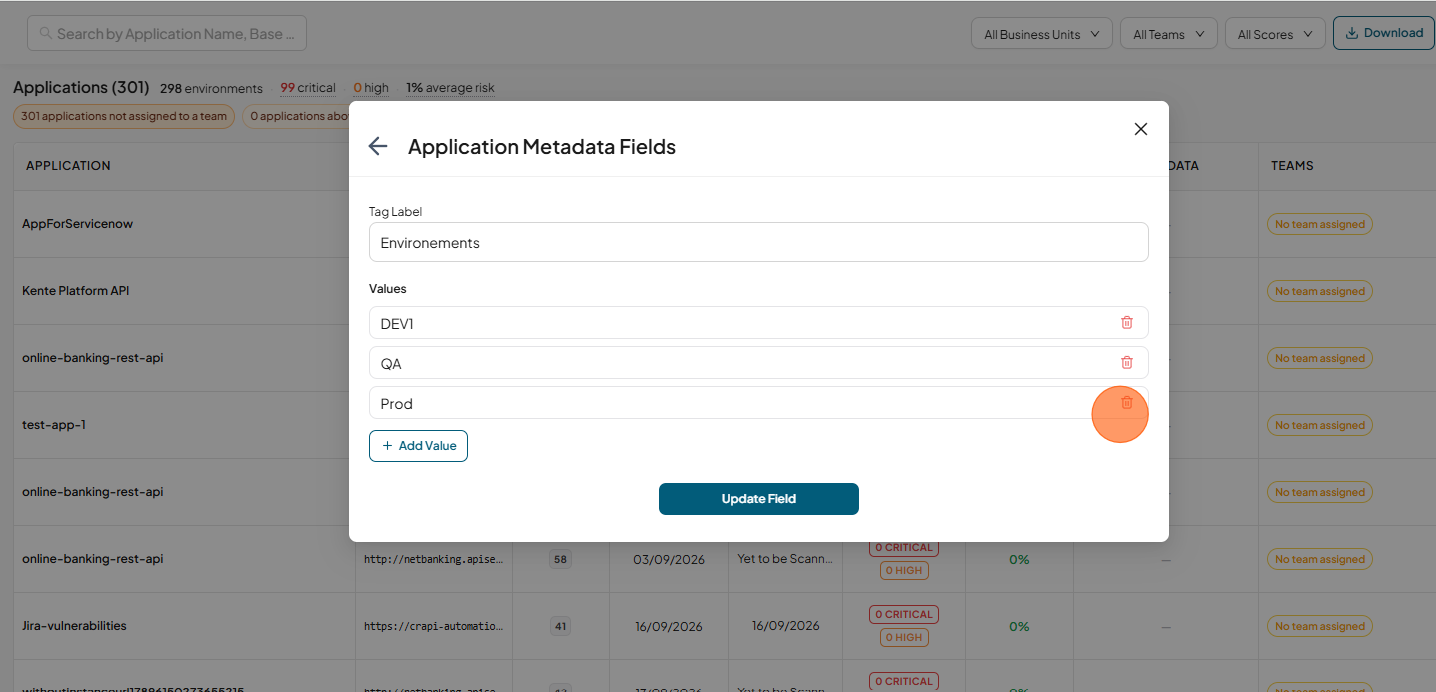Screen dimensions: 1436x692
Task: Open the All Teams dropdown
Action: (1168, 34)
